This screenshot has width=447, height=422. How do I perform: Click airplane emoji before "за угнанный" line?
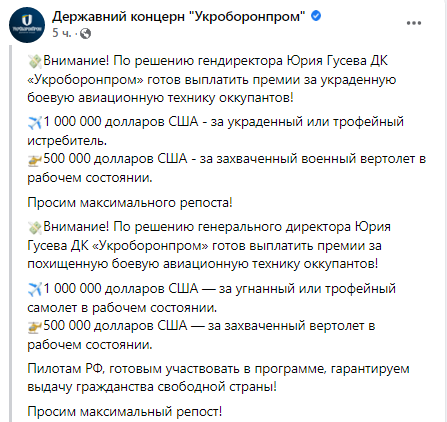point(35,289)
